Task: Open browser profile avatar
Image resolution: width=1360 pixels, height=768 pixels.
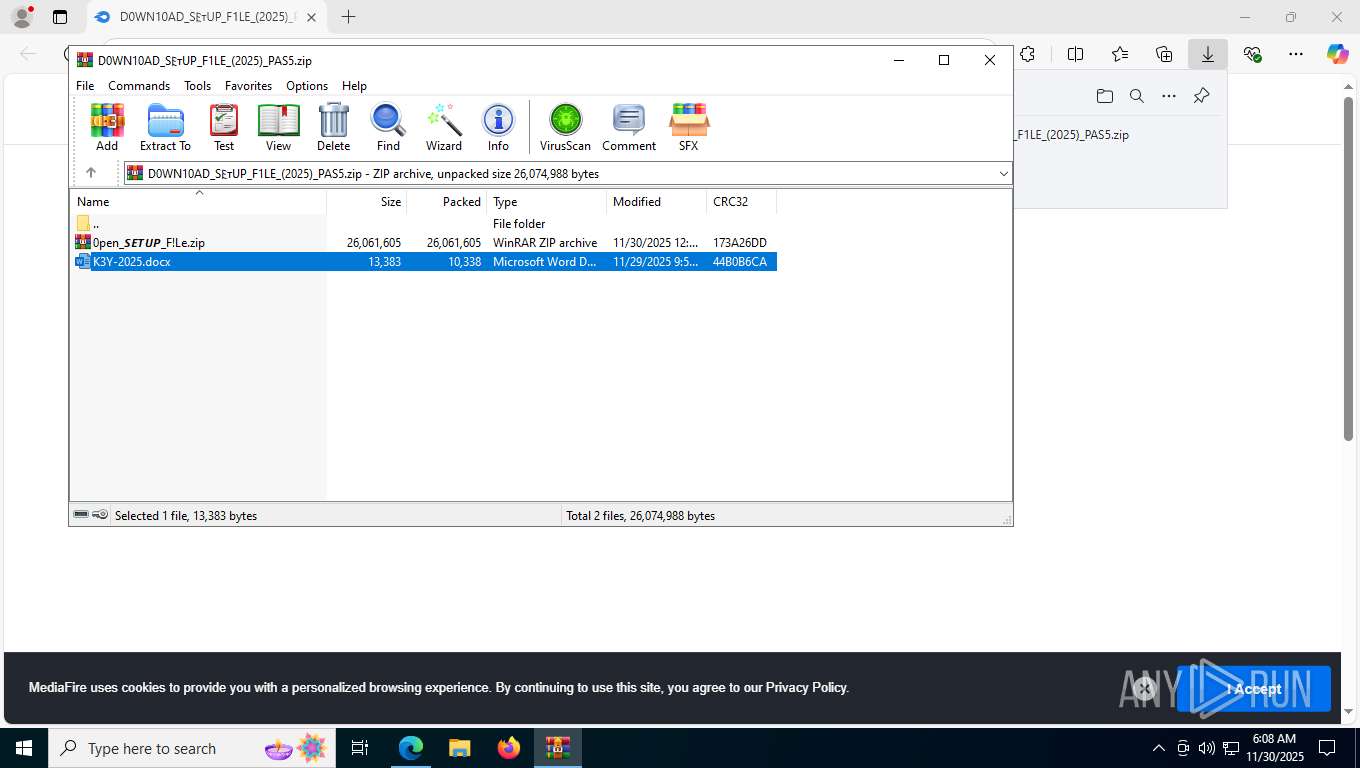Action: [x=22, y=17]
